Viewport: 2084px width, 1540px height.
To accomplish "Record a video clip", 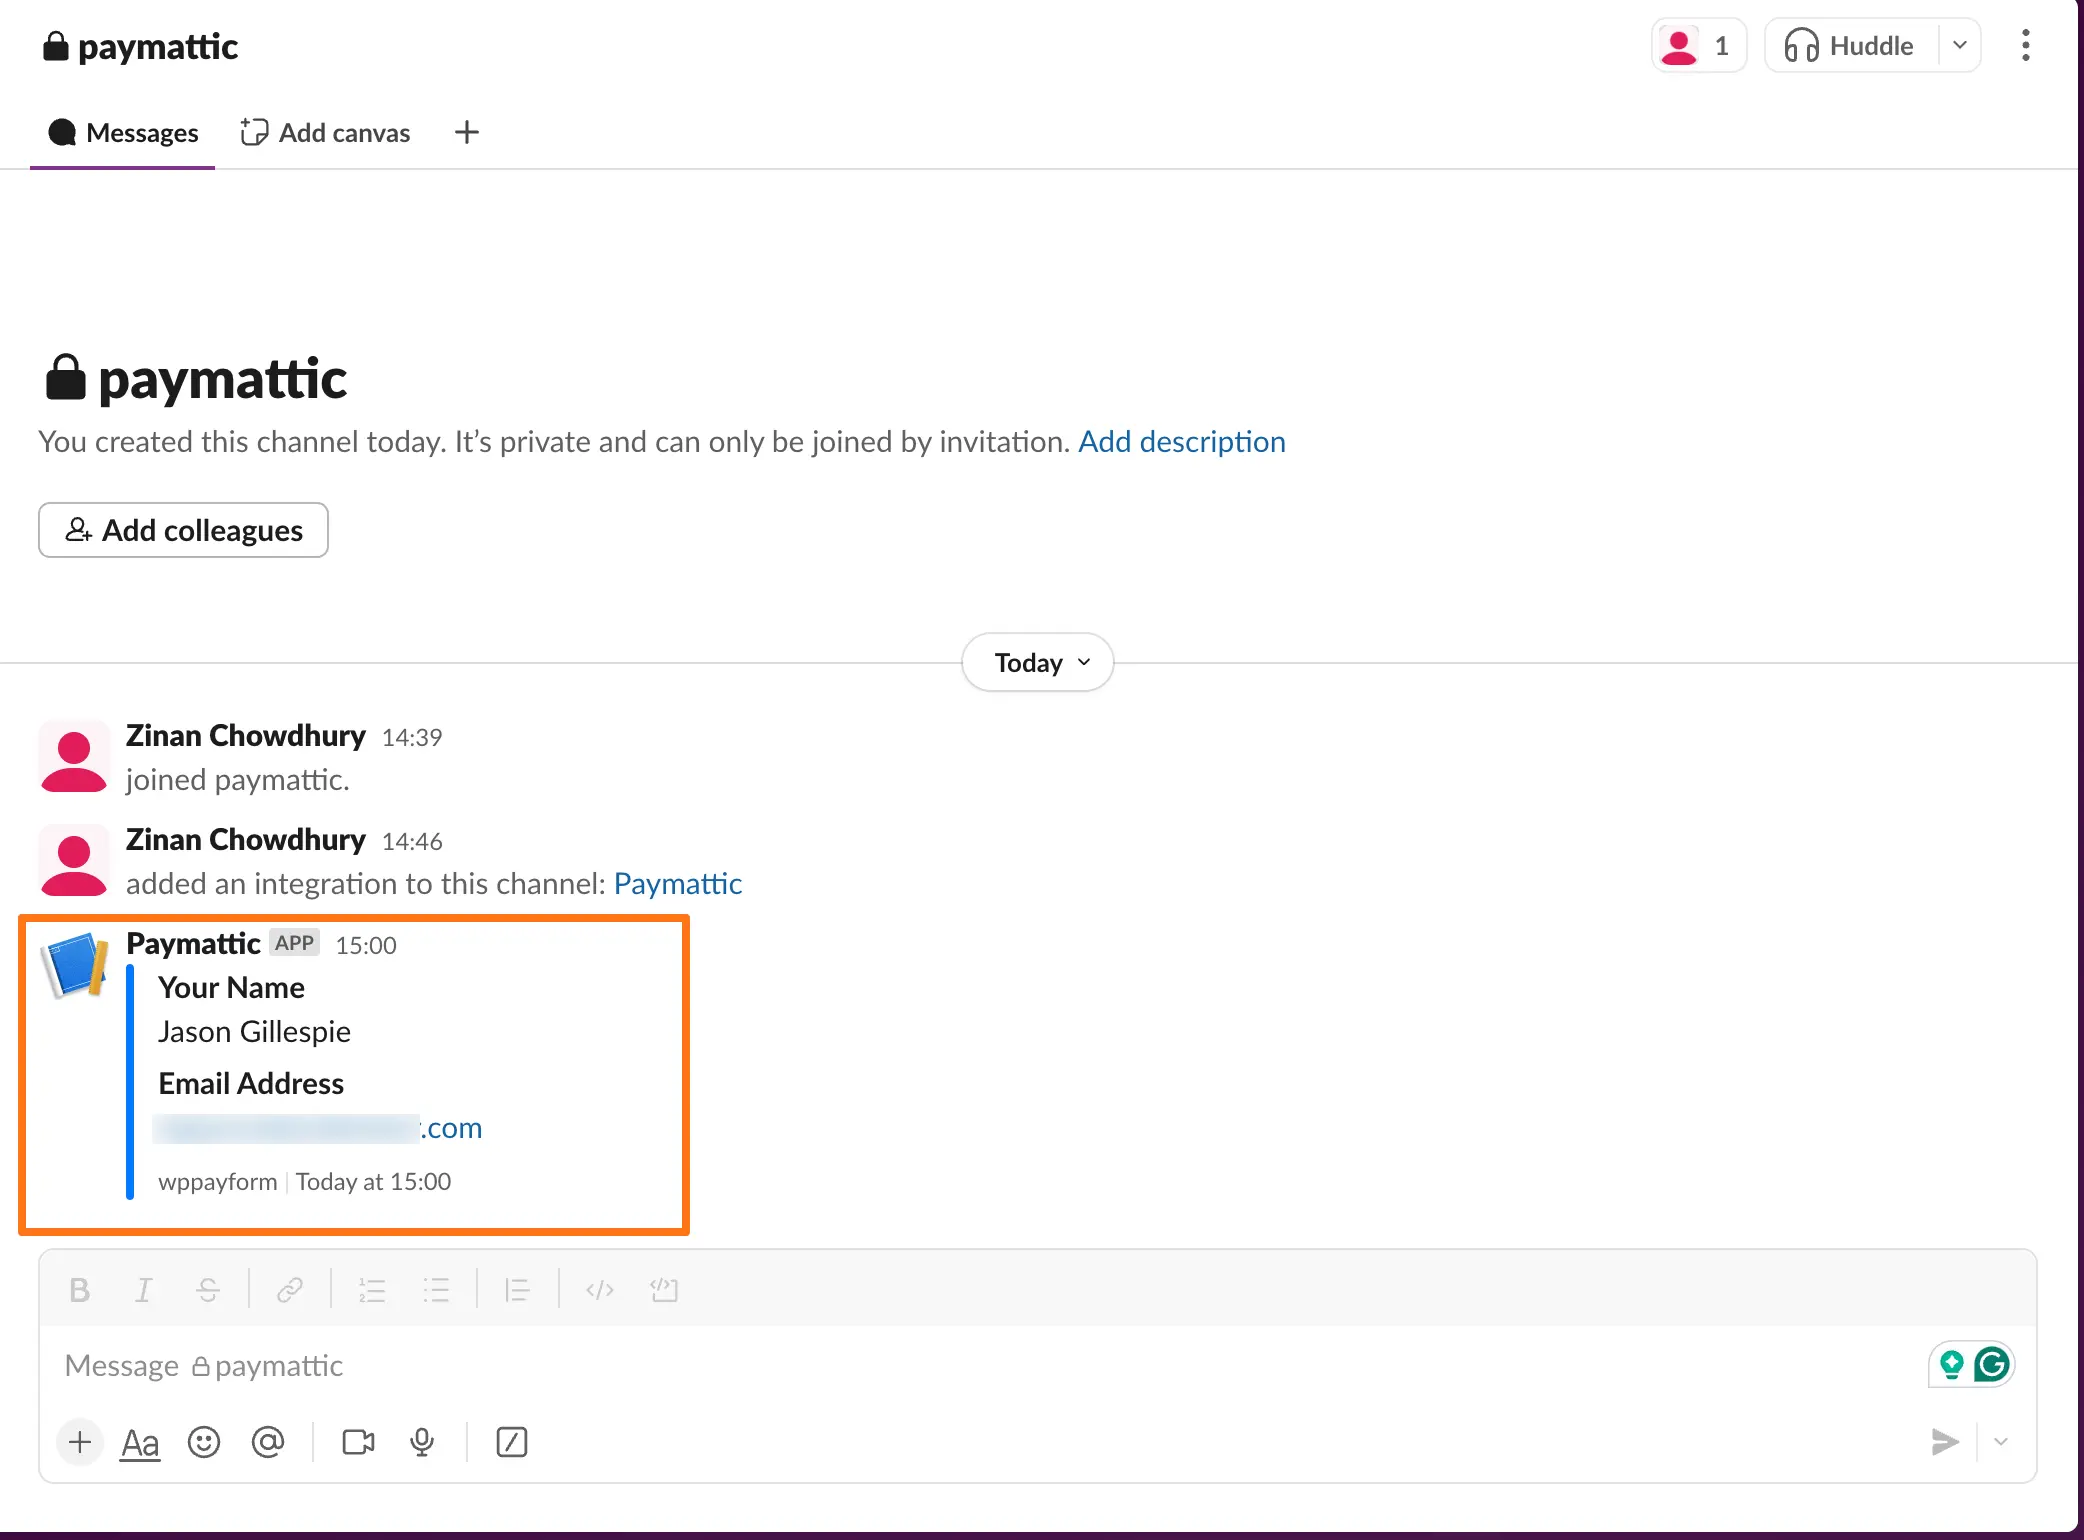I will (x=358, y=1442).
